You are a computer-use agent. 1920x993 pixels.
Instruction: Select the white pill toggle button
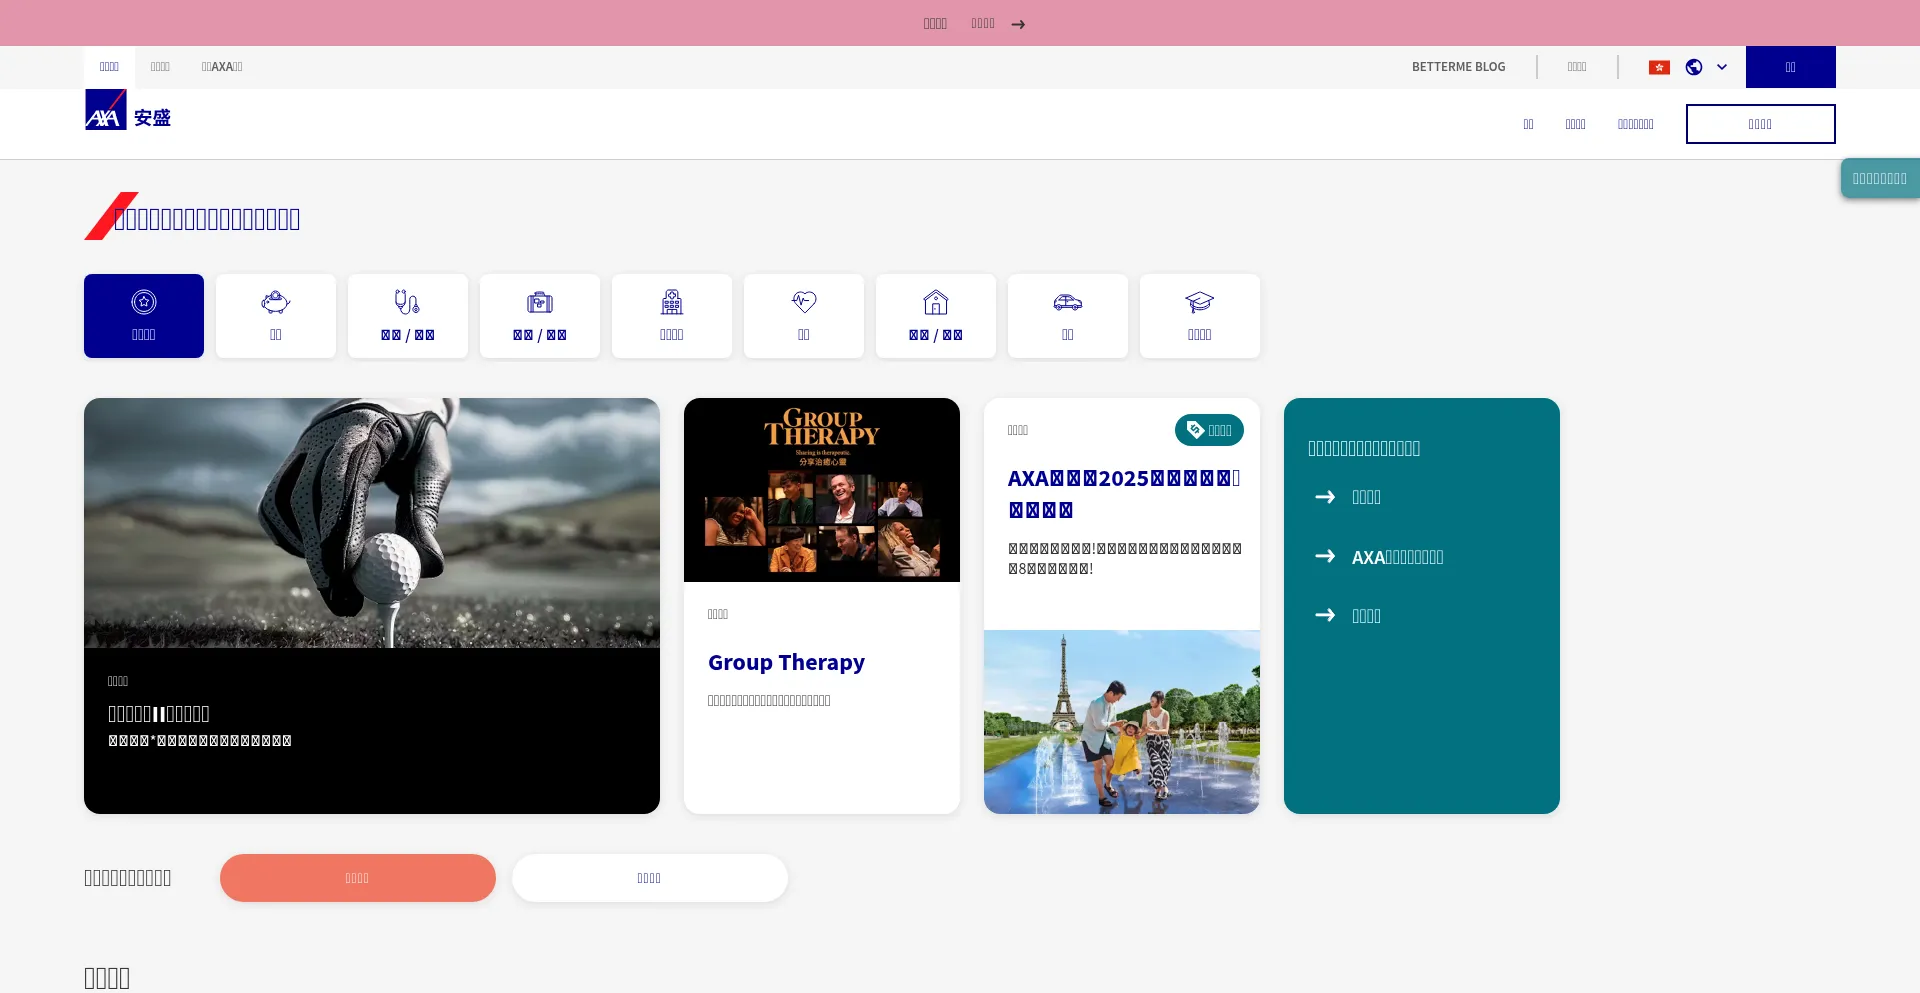(x=650, y=878)
